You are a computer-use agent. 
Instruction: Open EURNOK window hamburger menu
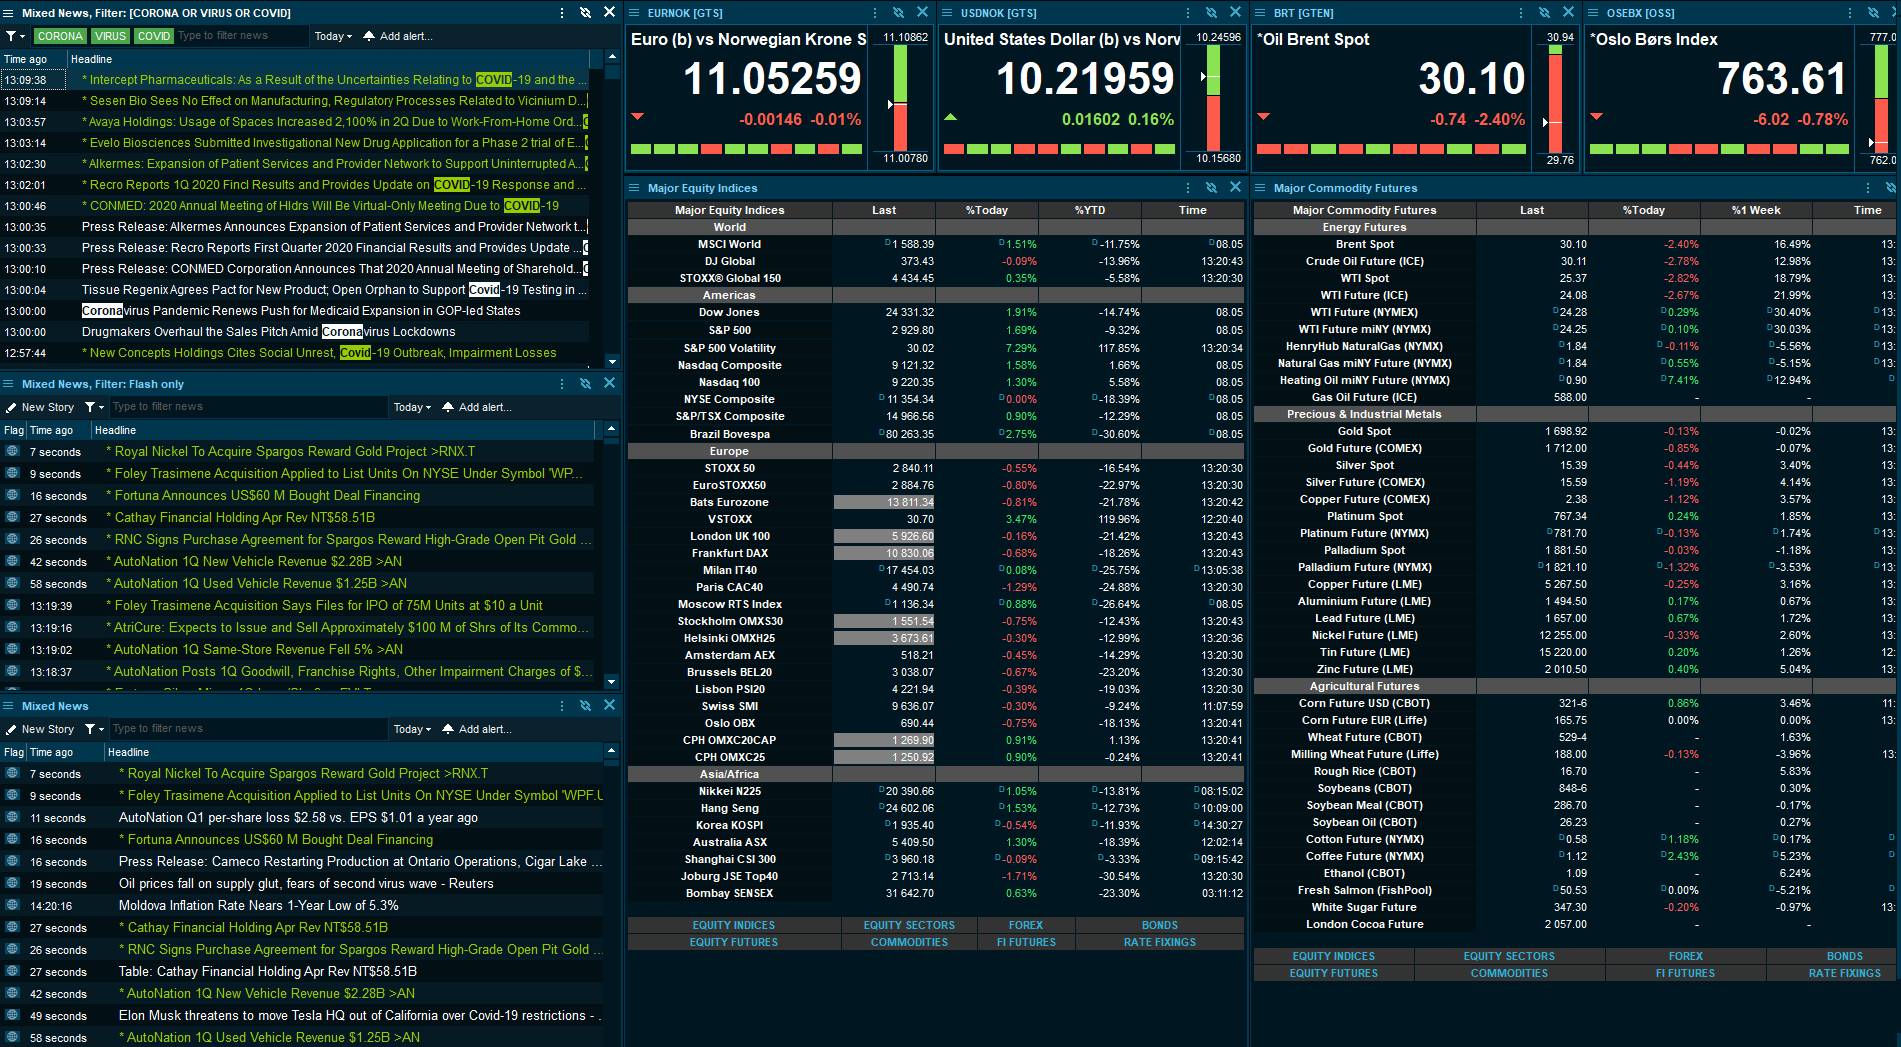click(x=634, y=13)
